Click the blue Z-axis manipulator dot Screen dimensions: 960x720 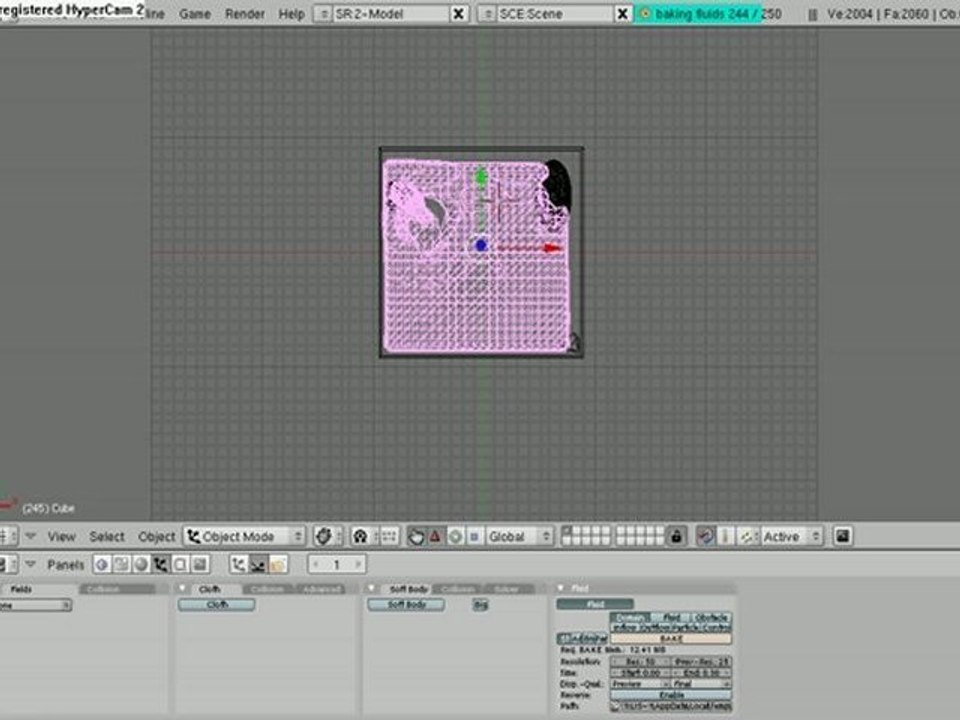[481, 246]
